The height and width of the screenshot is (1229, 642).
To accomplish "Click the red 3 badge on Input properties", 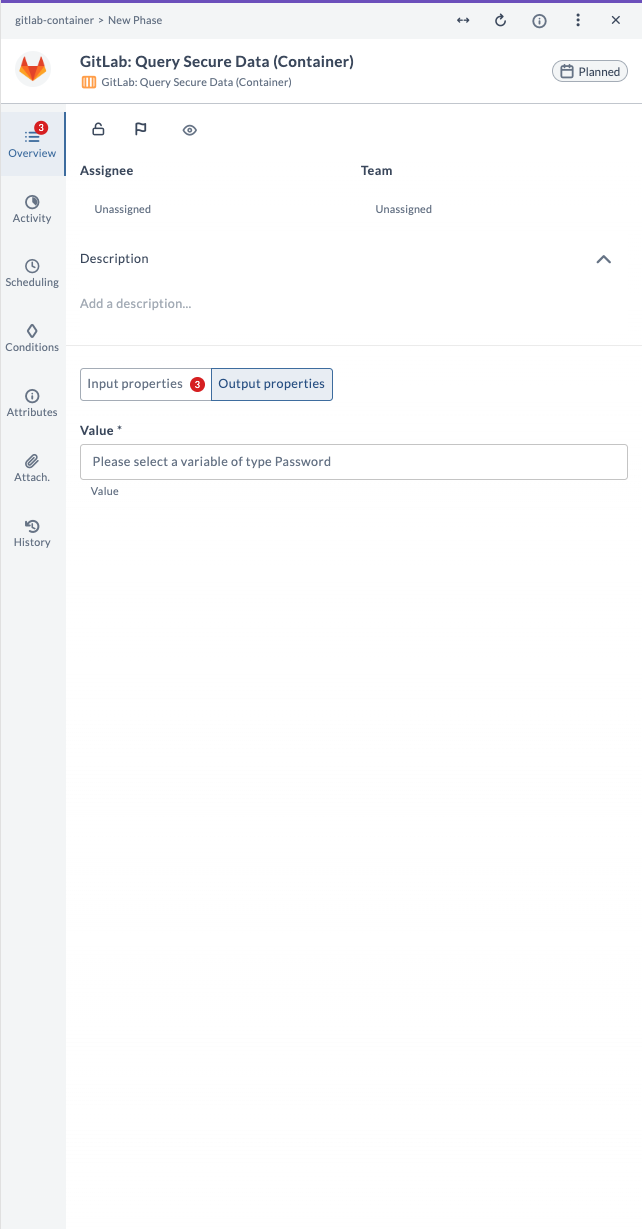I will (x=197, y=384).
